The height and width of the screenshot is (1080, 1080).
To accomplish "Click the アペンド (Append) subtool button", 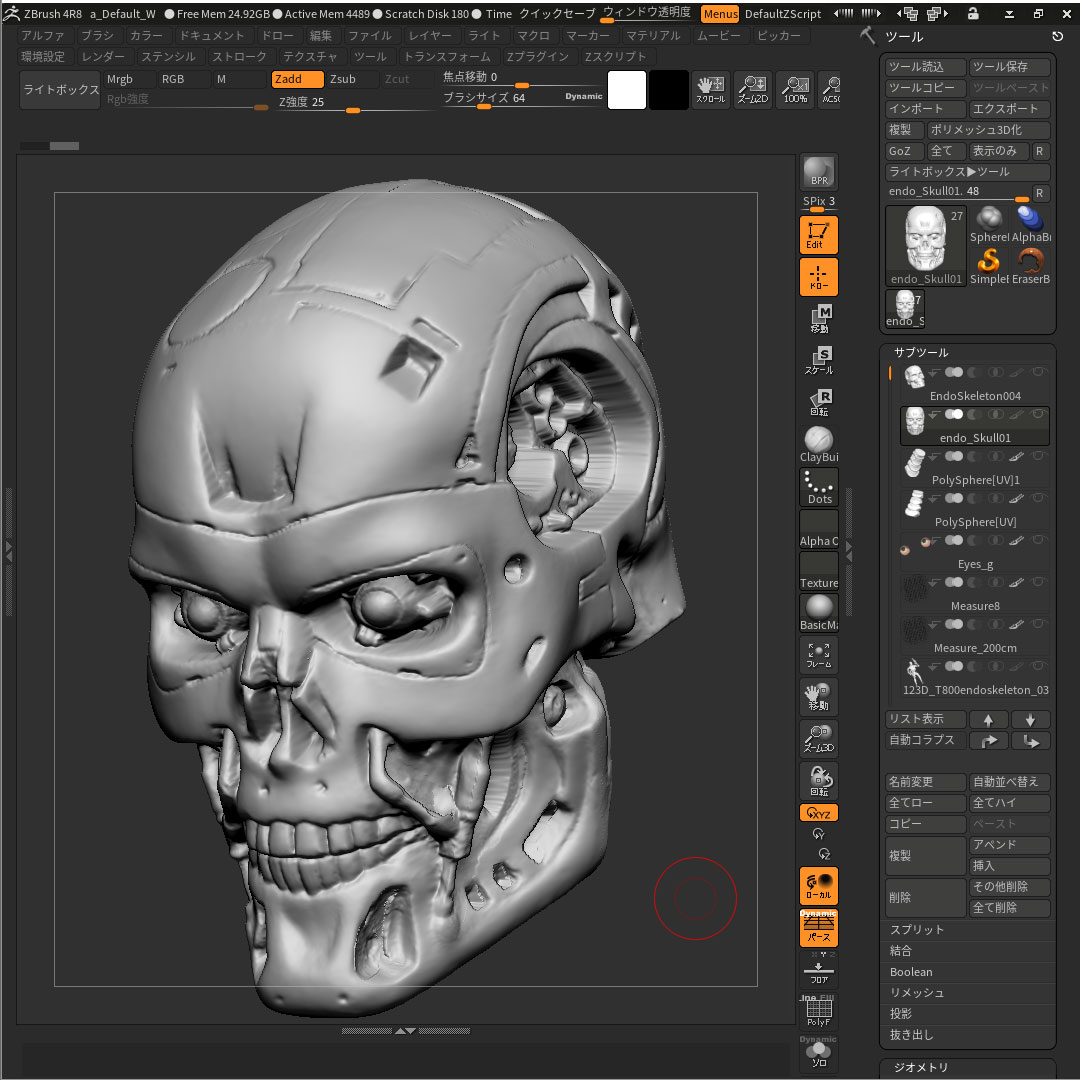I will click(1010, 845).
